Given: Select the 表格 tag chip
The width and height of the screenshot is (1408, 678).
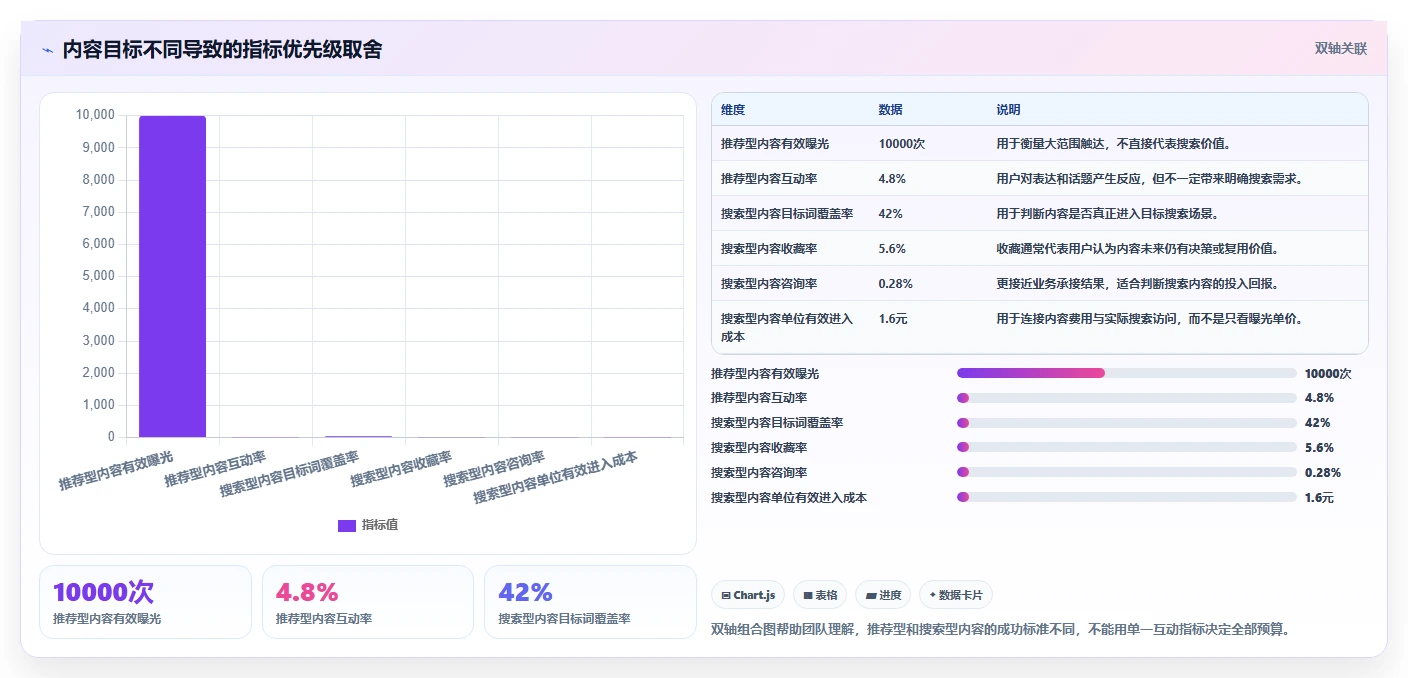Looking at the screenshot, I should pyautogui.click(x=819, y=595).
